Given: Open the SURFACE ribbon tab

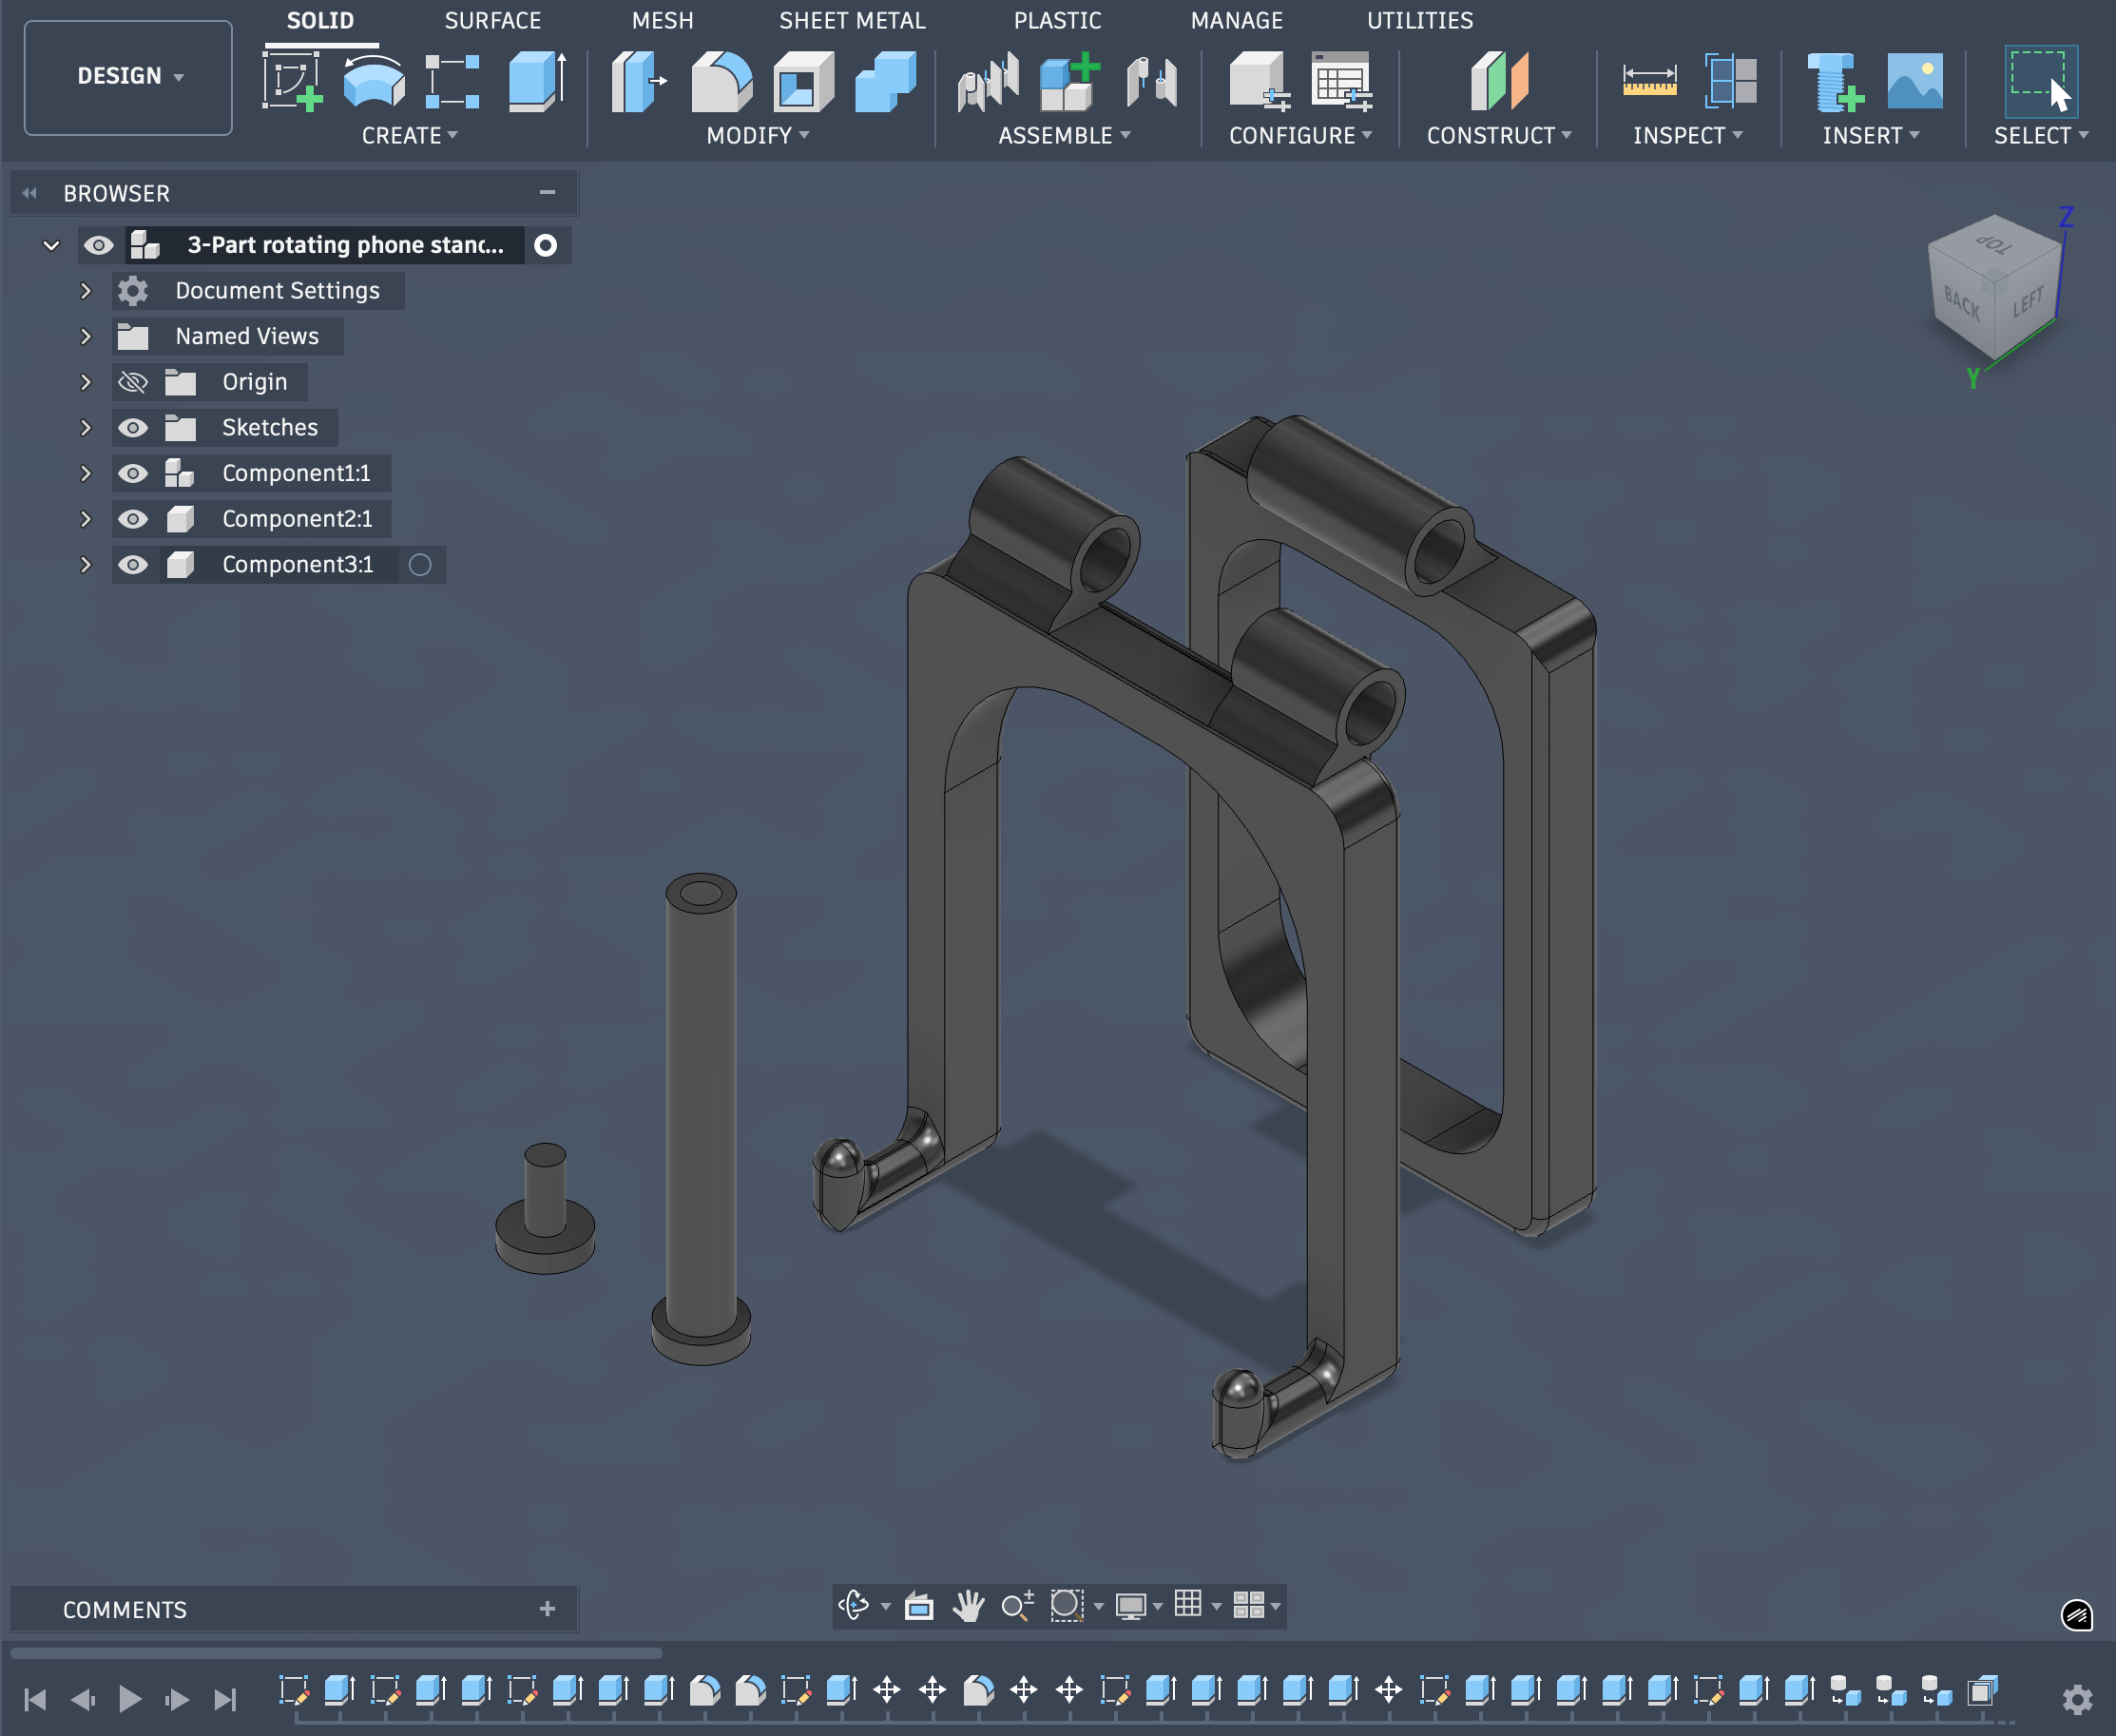Looking at the screenshot, I should tap(493, 20).
